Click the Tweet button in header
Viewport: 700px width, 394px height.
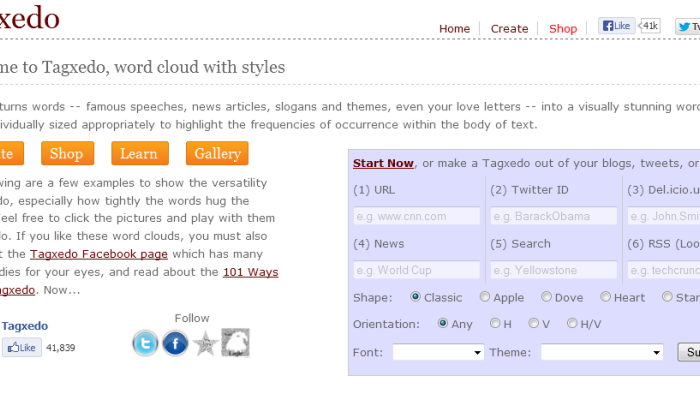pyautogui.click(x=688, y=27)
